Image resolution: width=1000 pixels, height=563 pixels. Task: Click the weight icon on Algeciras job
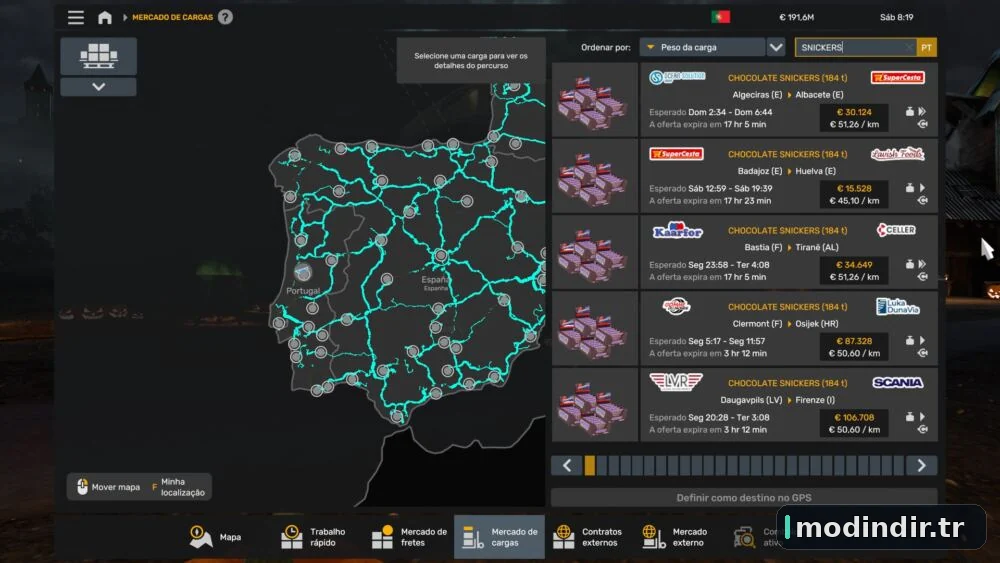point(909,112)
